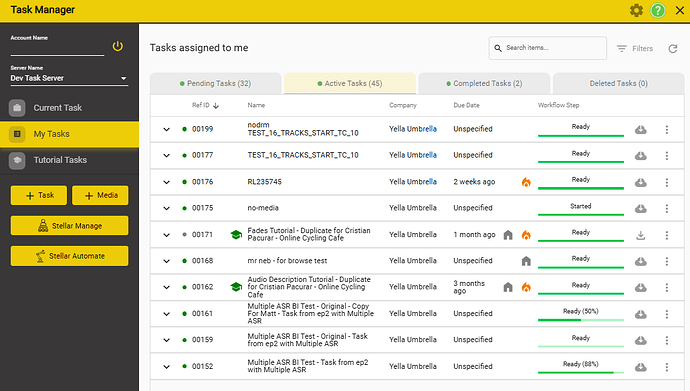
Task: Click the + Task button
Action: 39,195
